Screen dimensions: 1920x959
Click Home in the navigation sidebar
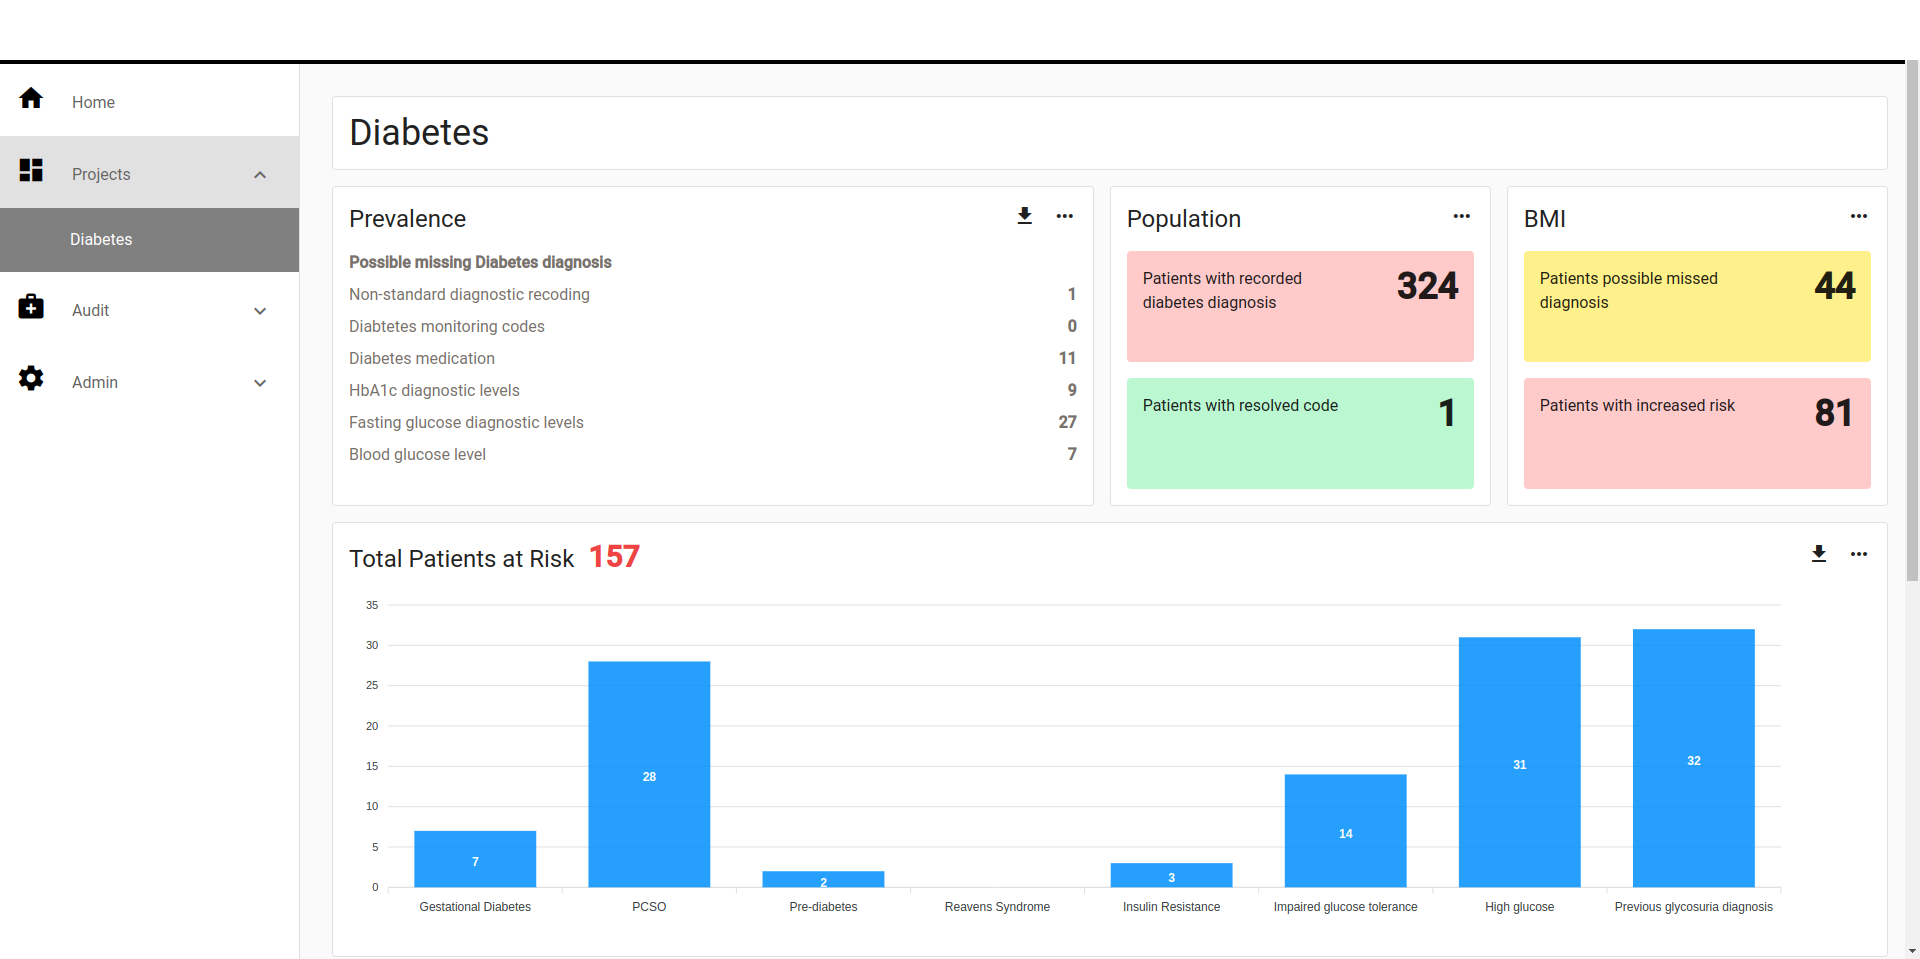point(92,102)
